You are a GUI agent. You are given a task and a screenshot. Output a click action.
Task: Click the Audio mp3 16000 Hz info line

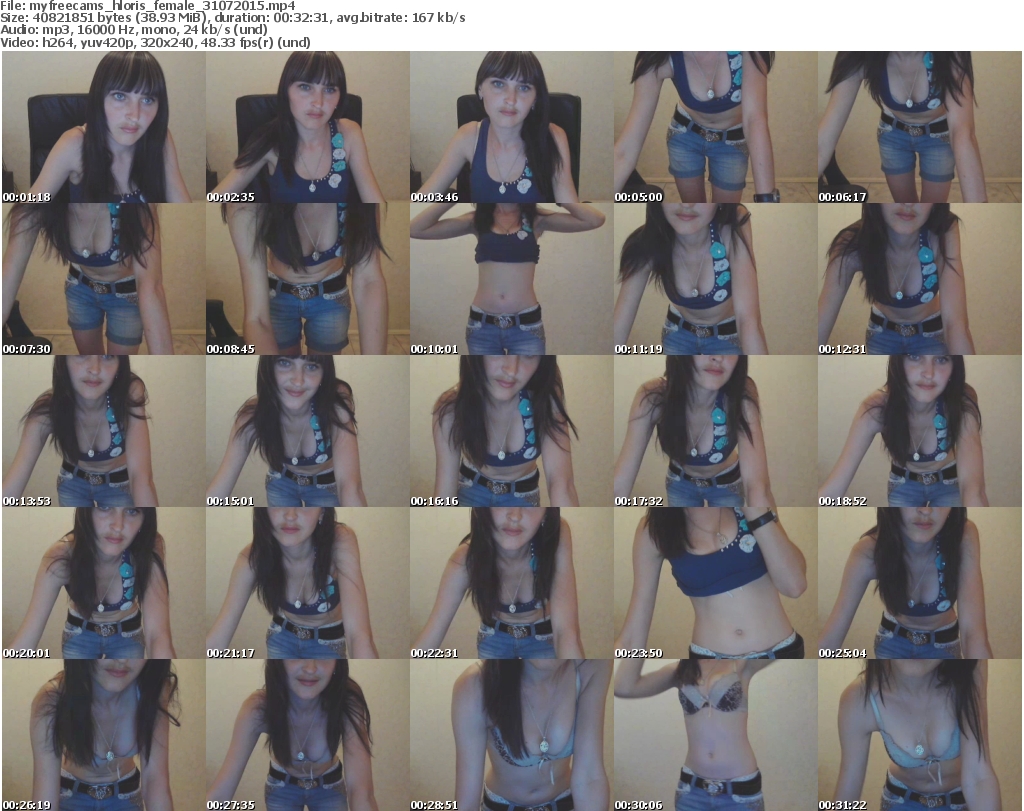tap(134, 29)
